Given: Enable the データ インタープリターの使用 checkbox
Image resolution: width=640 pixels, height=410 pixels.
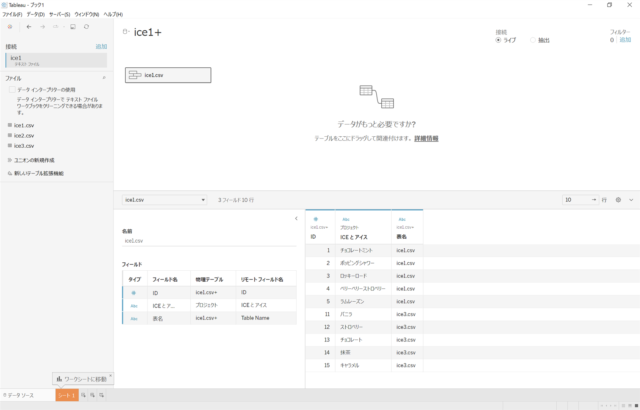Looking at the screenshot, I should 11,89.
